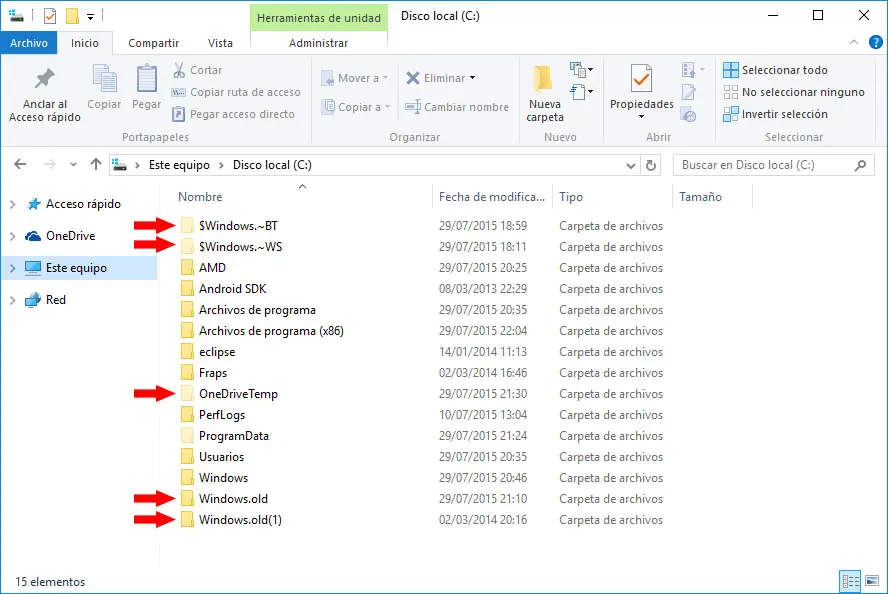
Task: Click Seleccionar todo
Action: pos(775,70)
